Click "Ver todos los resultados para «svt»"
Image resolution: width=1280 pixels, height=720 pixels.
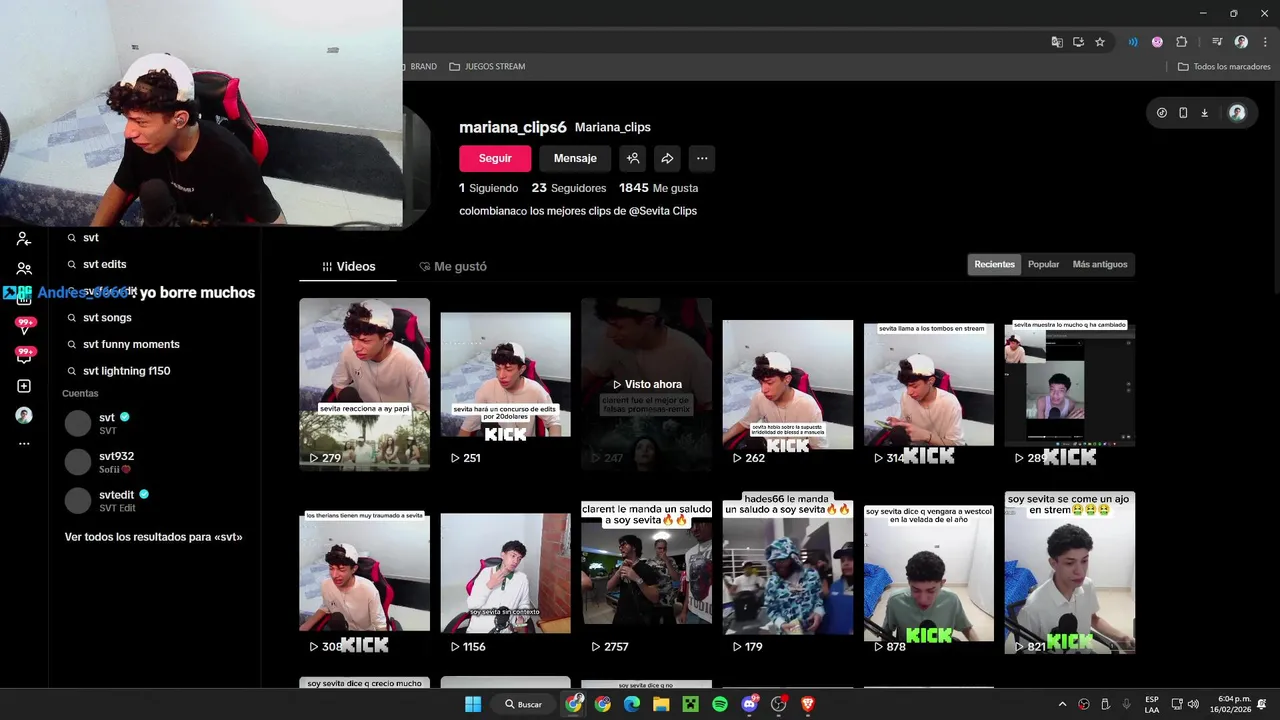click(153, 537)
